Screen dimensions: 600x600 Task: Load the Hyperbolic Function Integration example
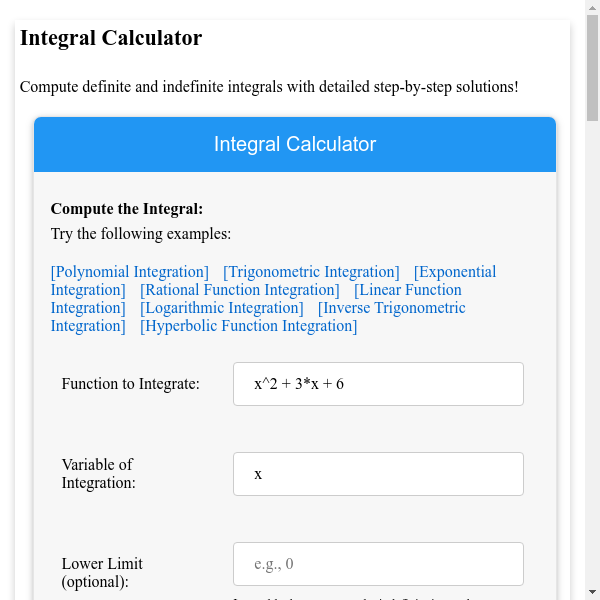click(249, 326)
